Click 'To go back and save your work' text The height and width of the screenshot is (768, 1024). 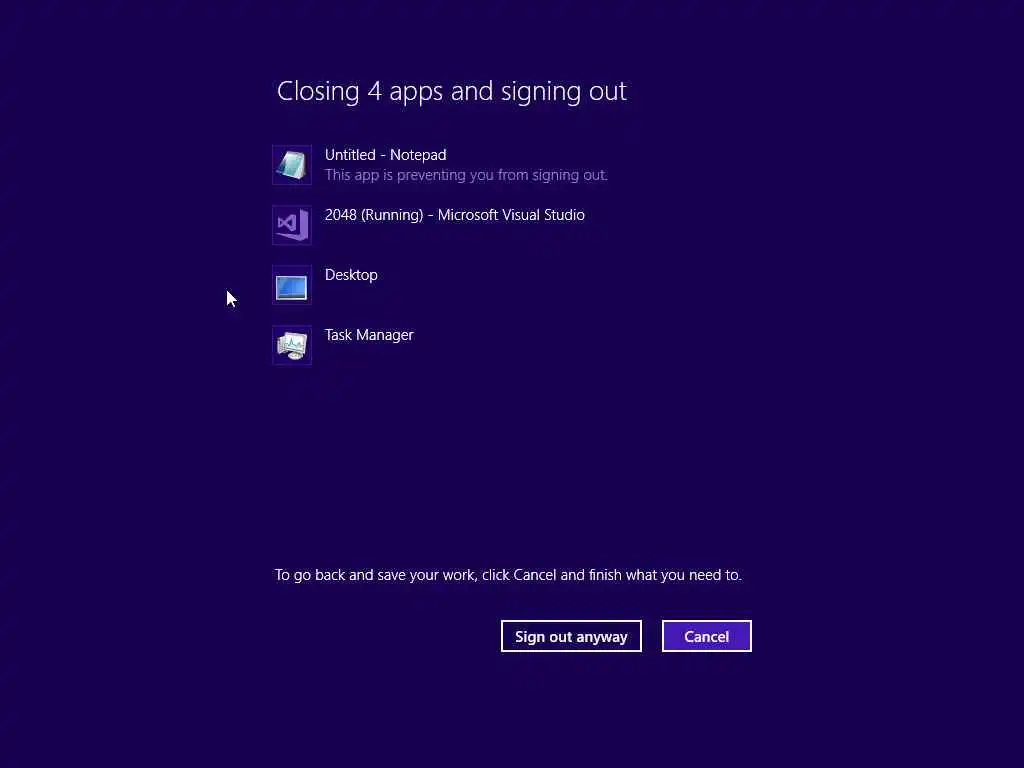click(376, 575)
